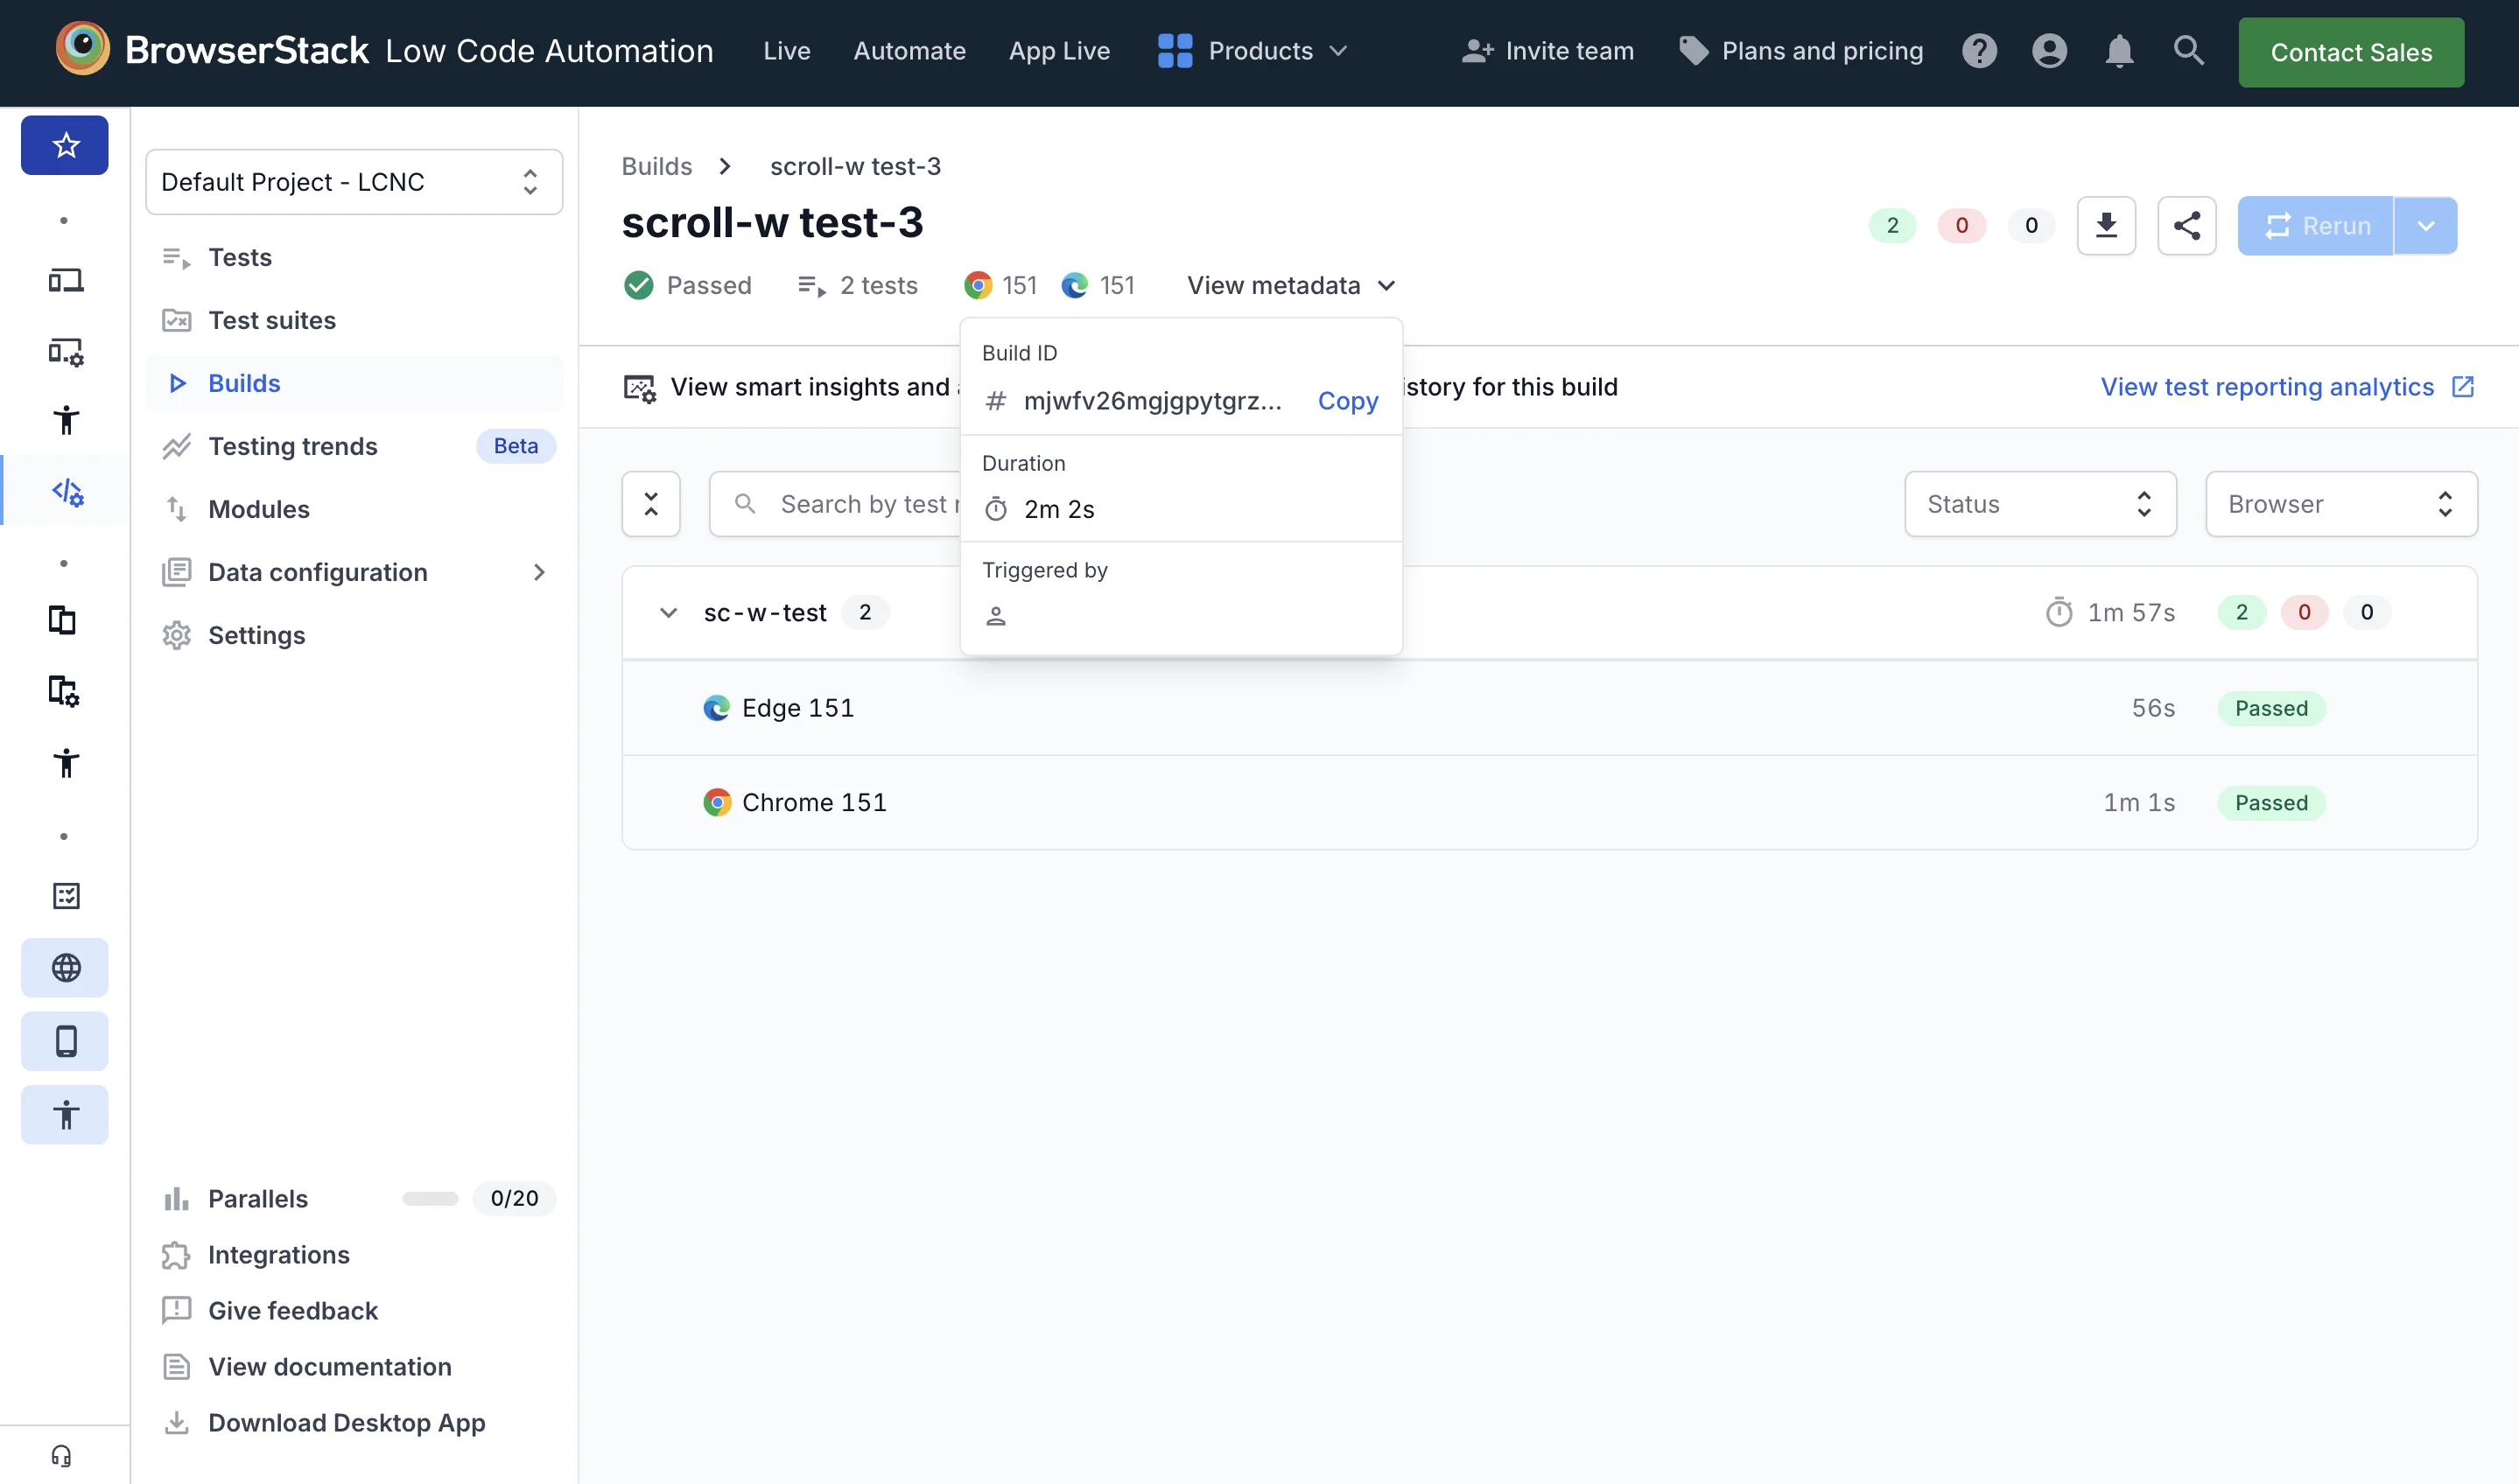Open the Rerun options arrow
This screenshot has width=2519, height=1484.
[x=2425, y=226]
